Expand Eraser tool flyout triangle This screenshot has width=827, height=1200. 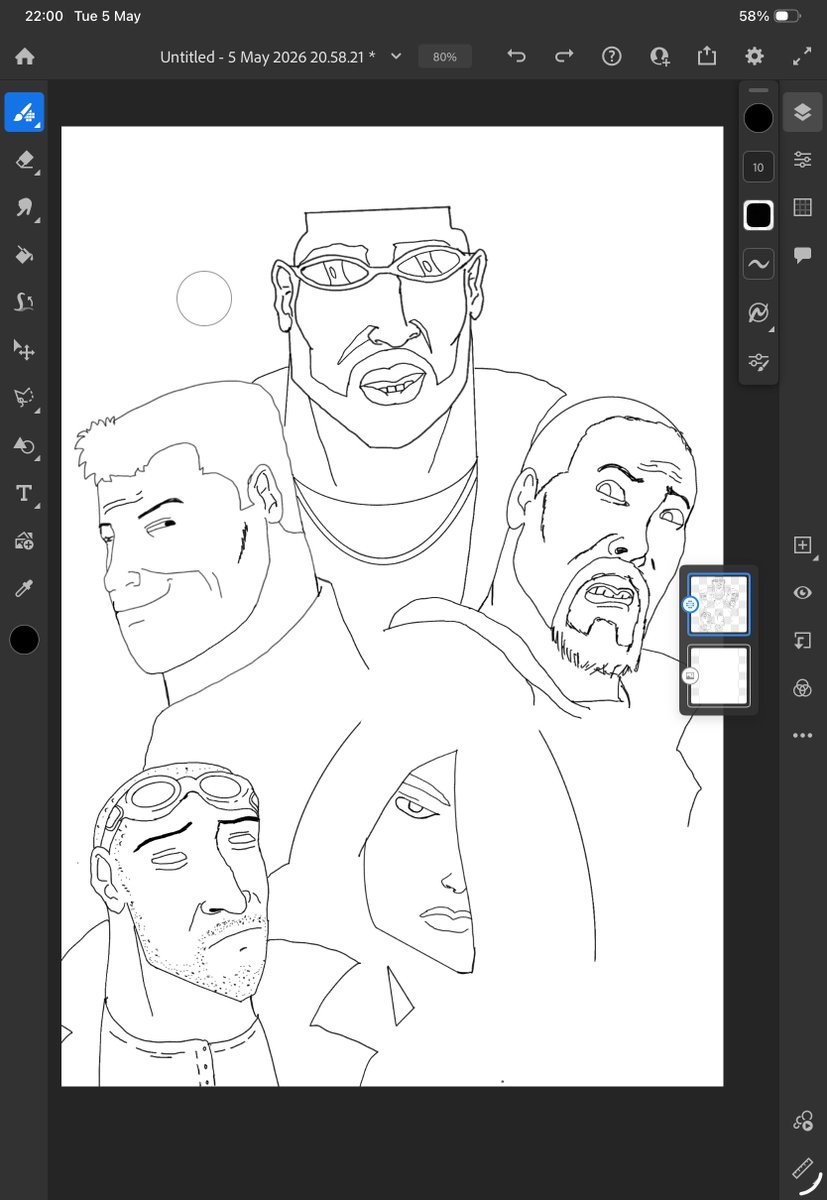(37, 174)
